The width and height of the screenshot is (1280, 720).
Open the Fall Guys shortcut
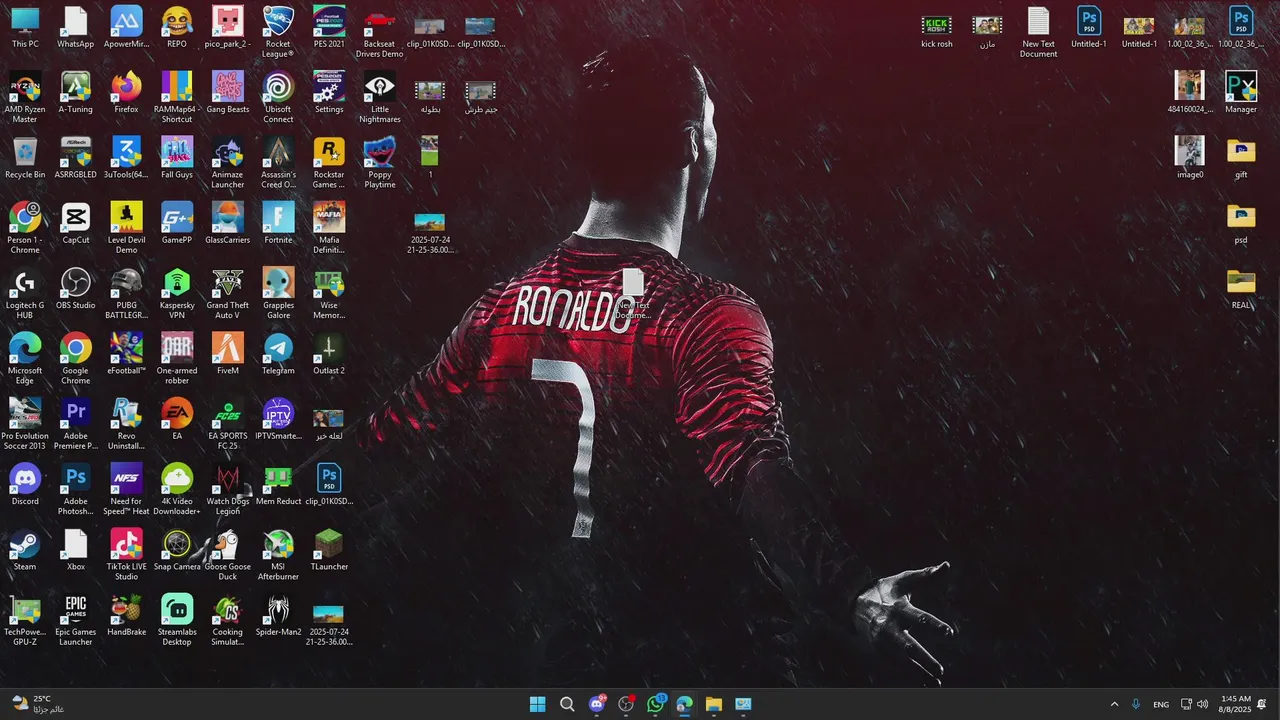pyautogui.click(x=177, y=158)
